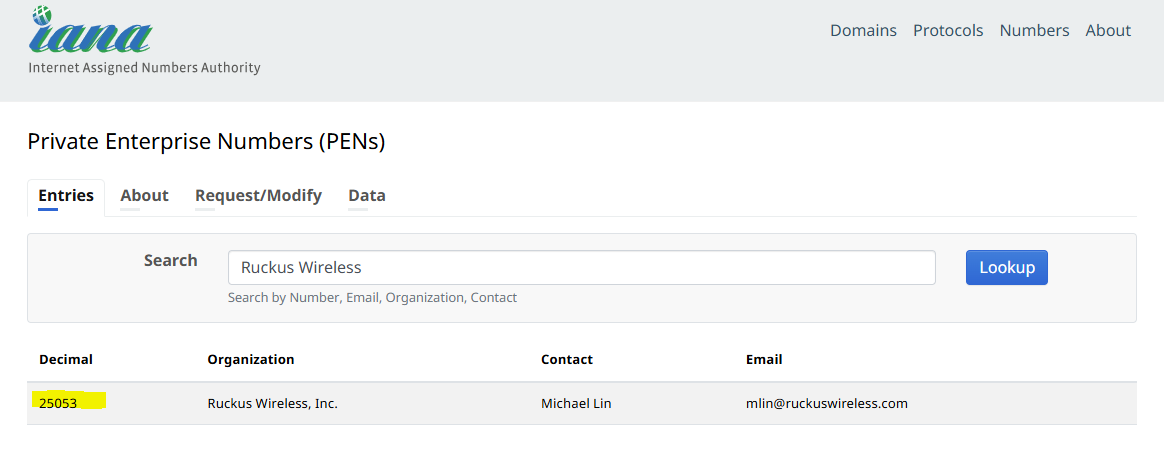Open the Domains navigation link
The width and height of the screenshot is (1164, 461).
click(x=863, y=31)
